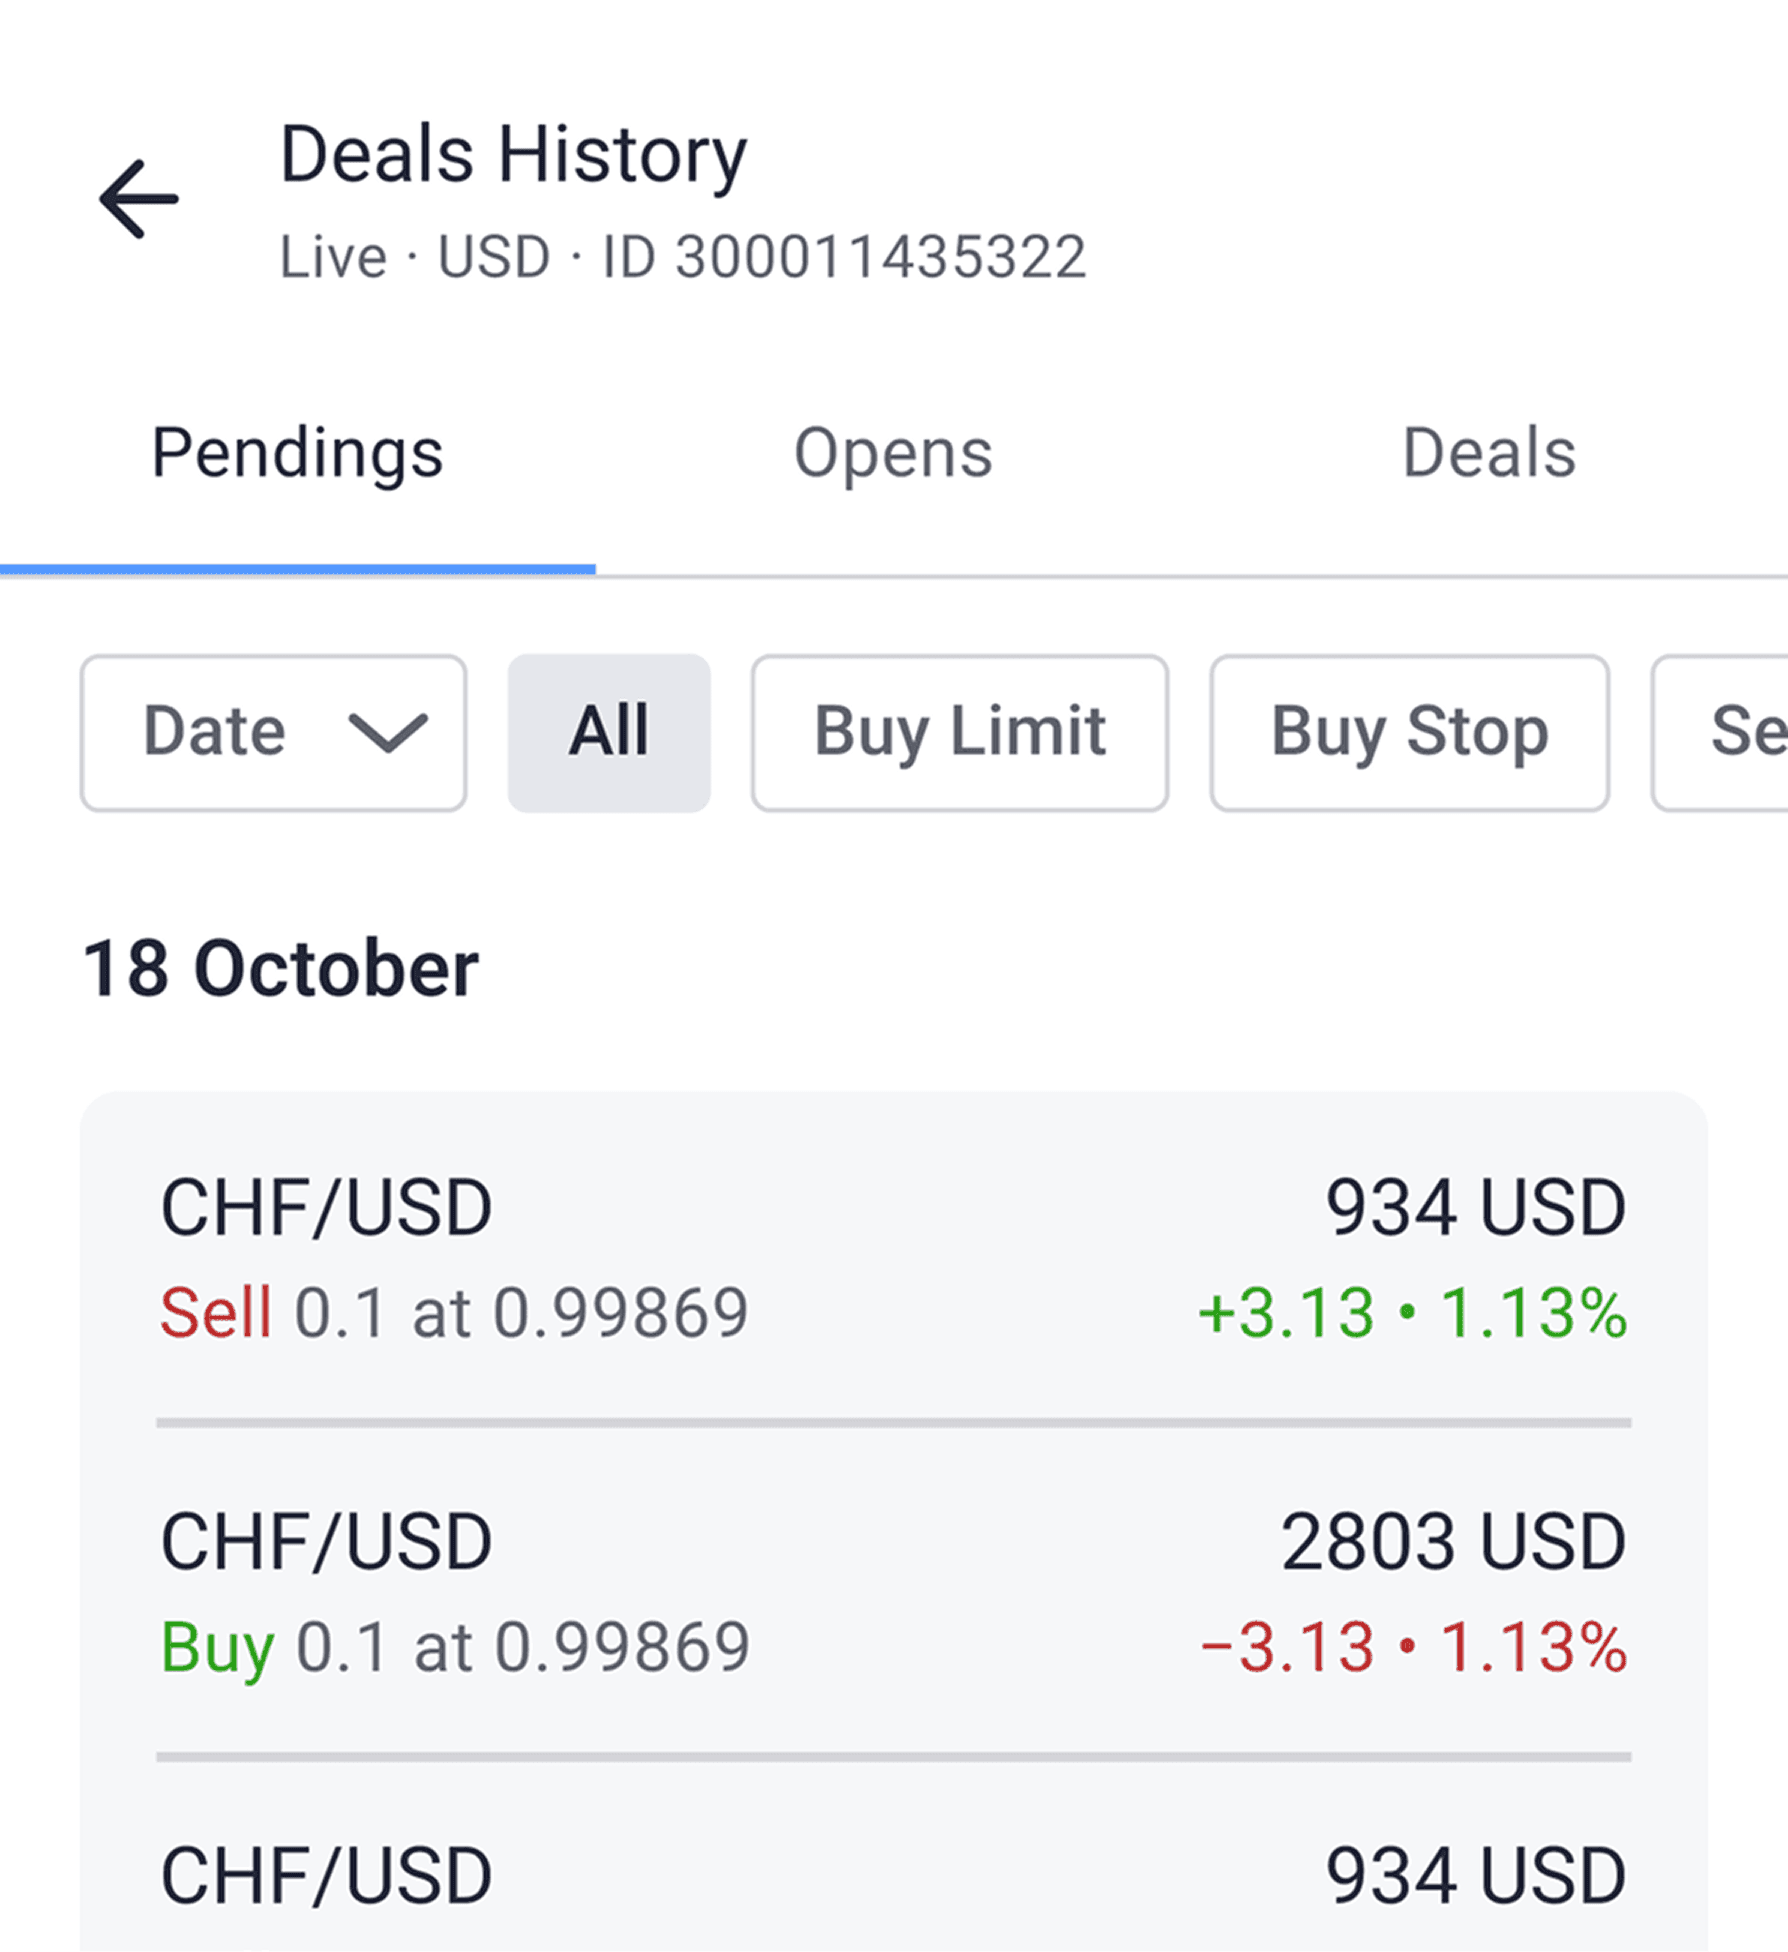Click the +3.13 • 1.13% profit value
This screenshot has height=1952, width=1788.
pos(1413,1312)
